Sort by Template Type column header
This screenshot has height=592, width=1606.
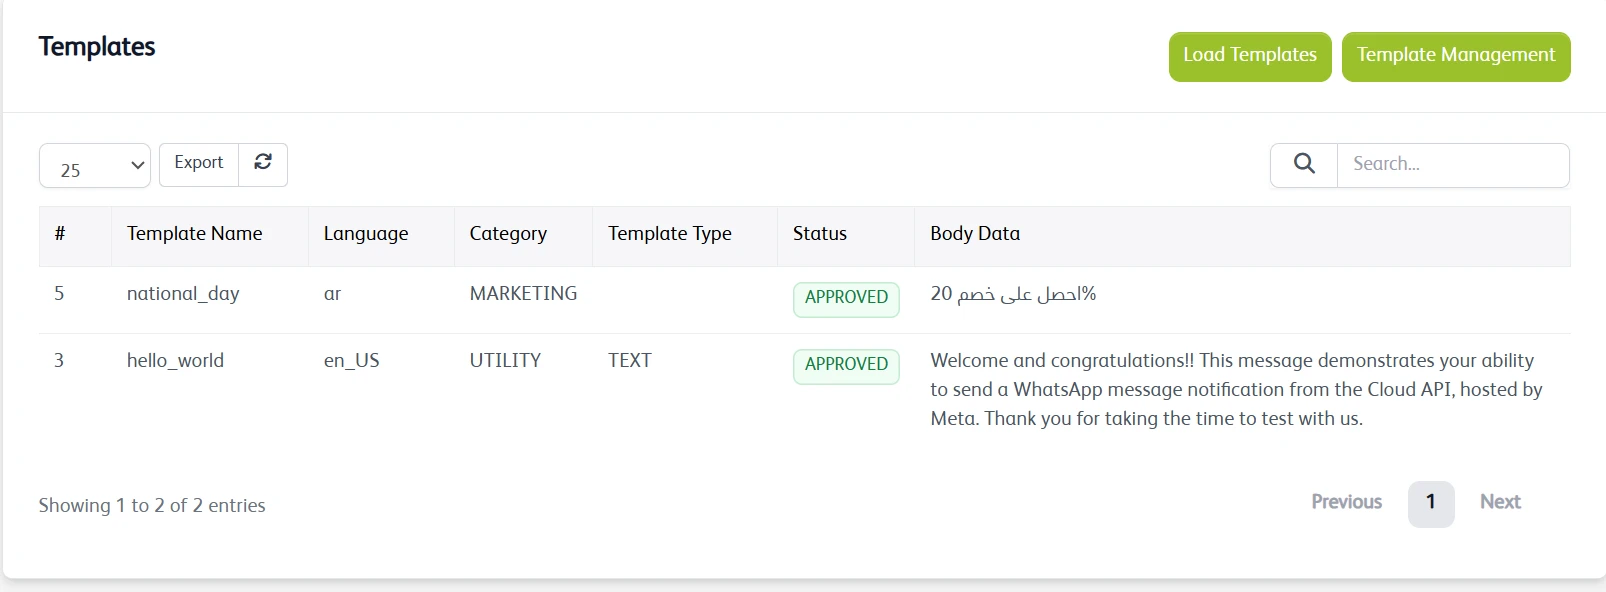pos(669,234)
